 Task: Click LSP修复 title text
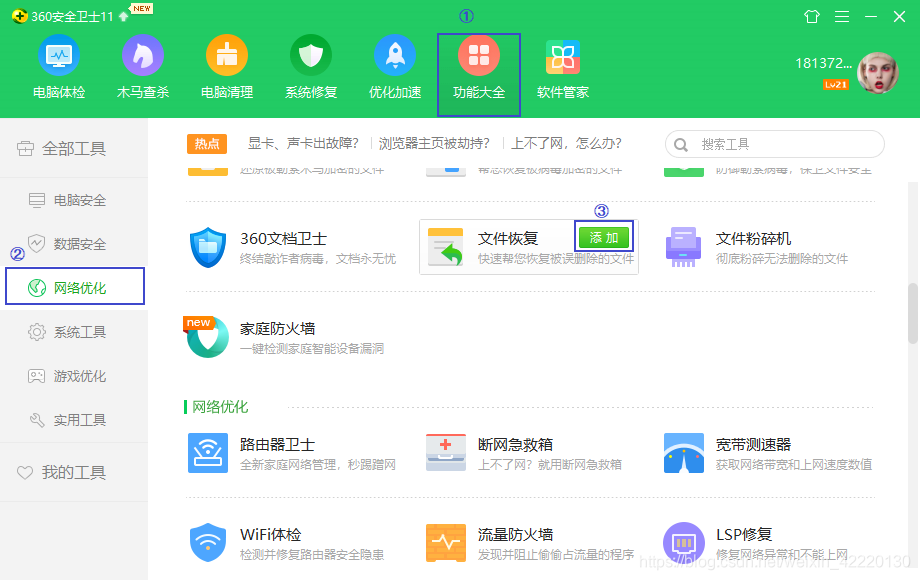(x=744, y=534)
